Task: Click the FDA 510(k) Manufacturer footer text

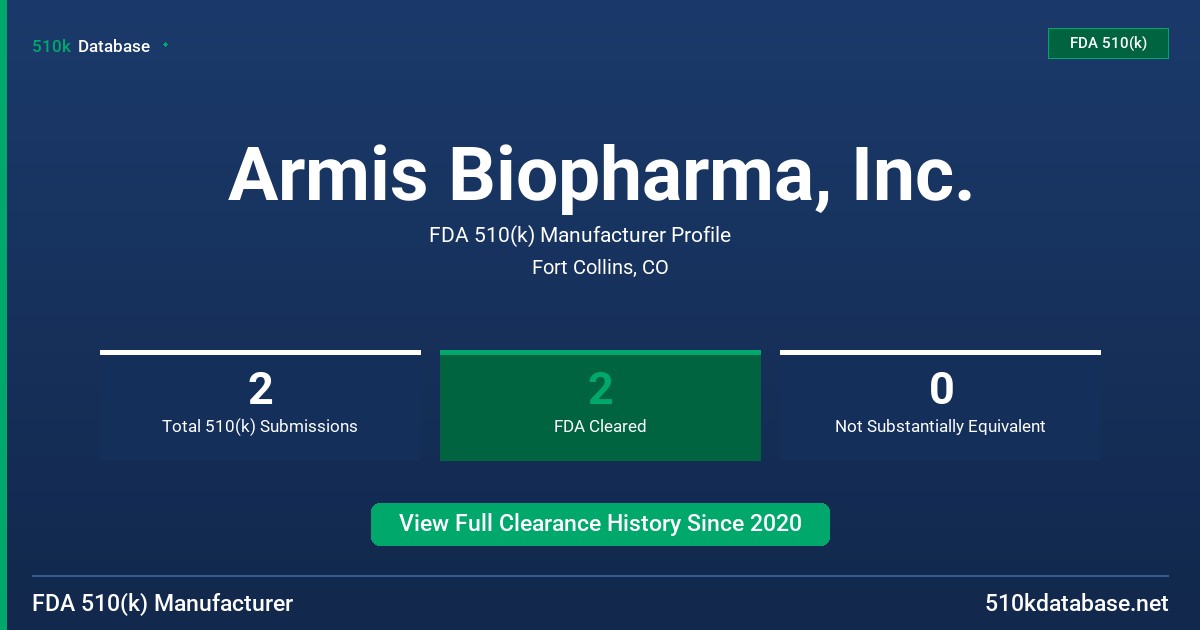Action: (163, 604)
